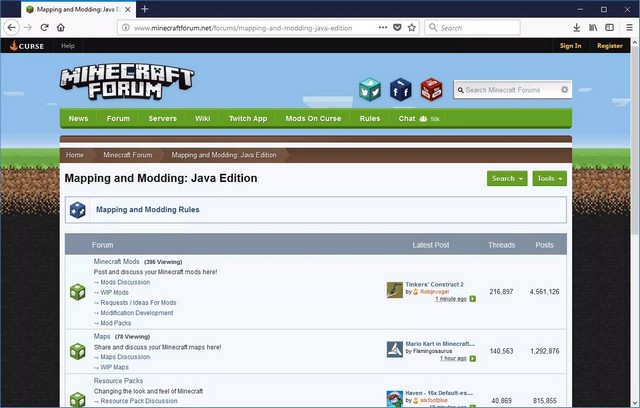Open search settings gear in forum search
Screen dimensions: 640x408
[564, 90]
